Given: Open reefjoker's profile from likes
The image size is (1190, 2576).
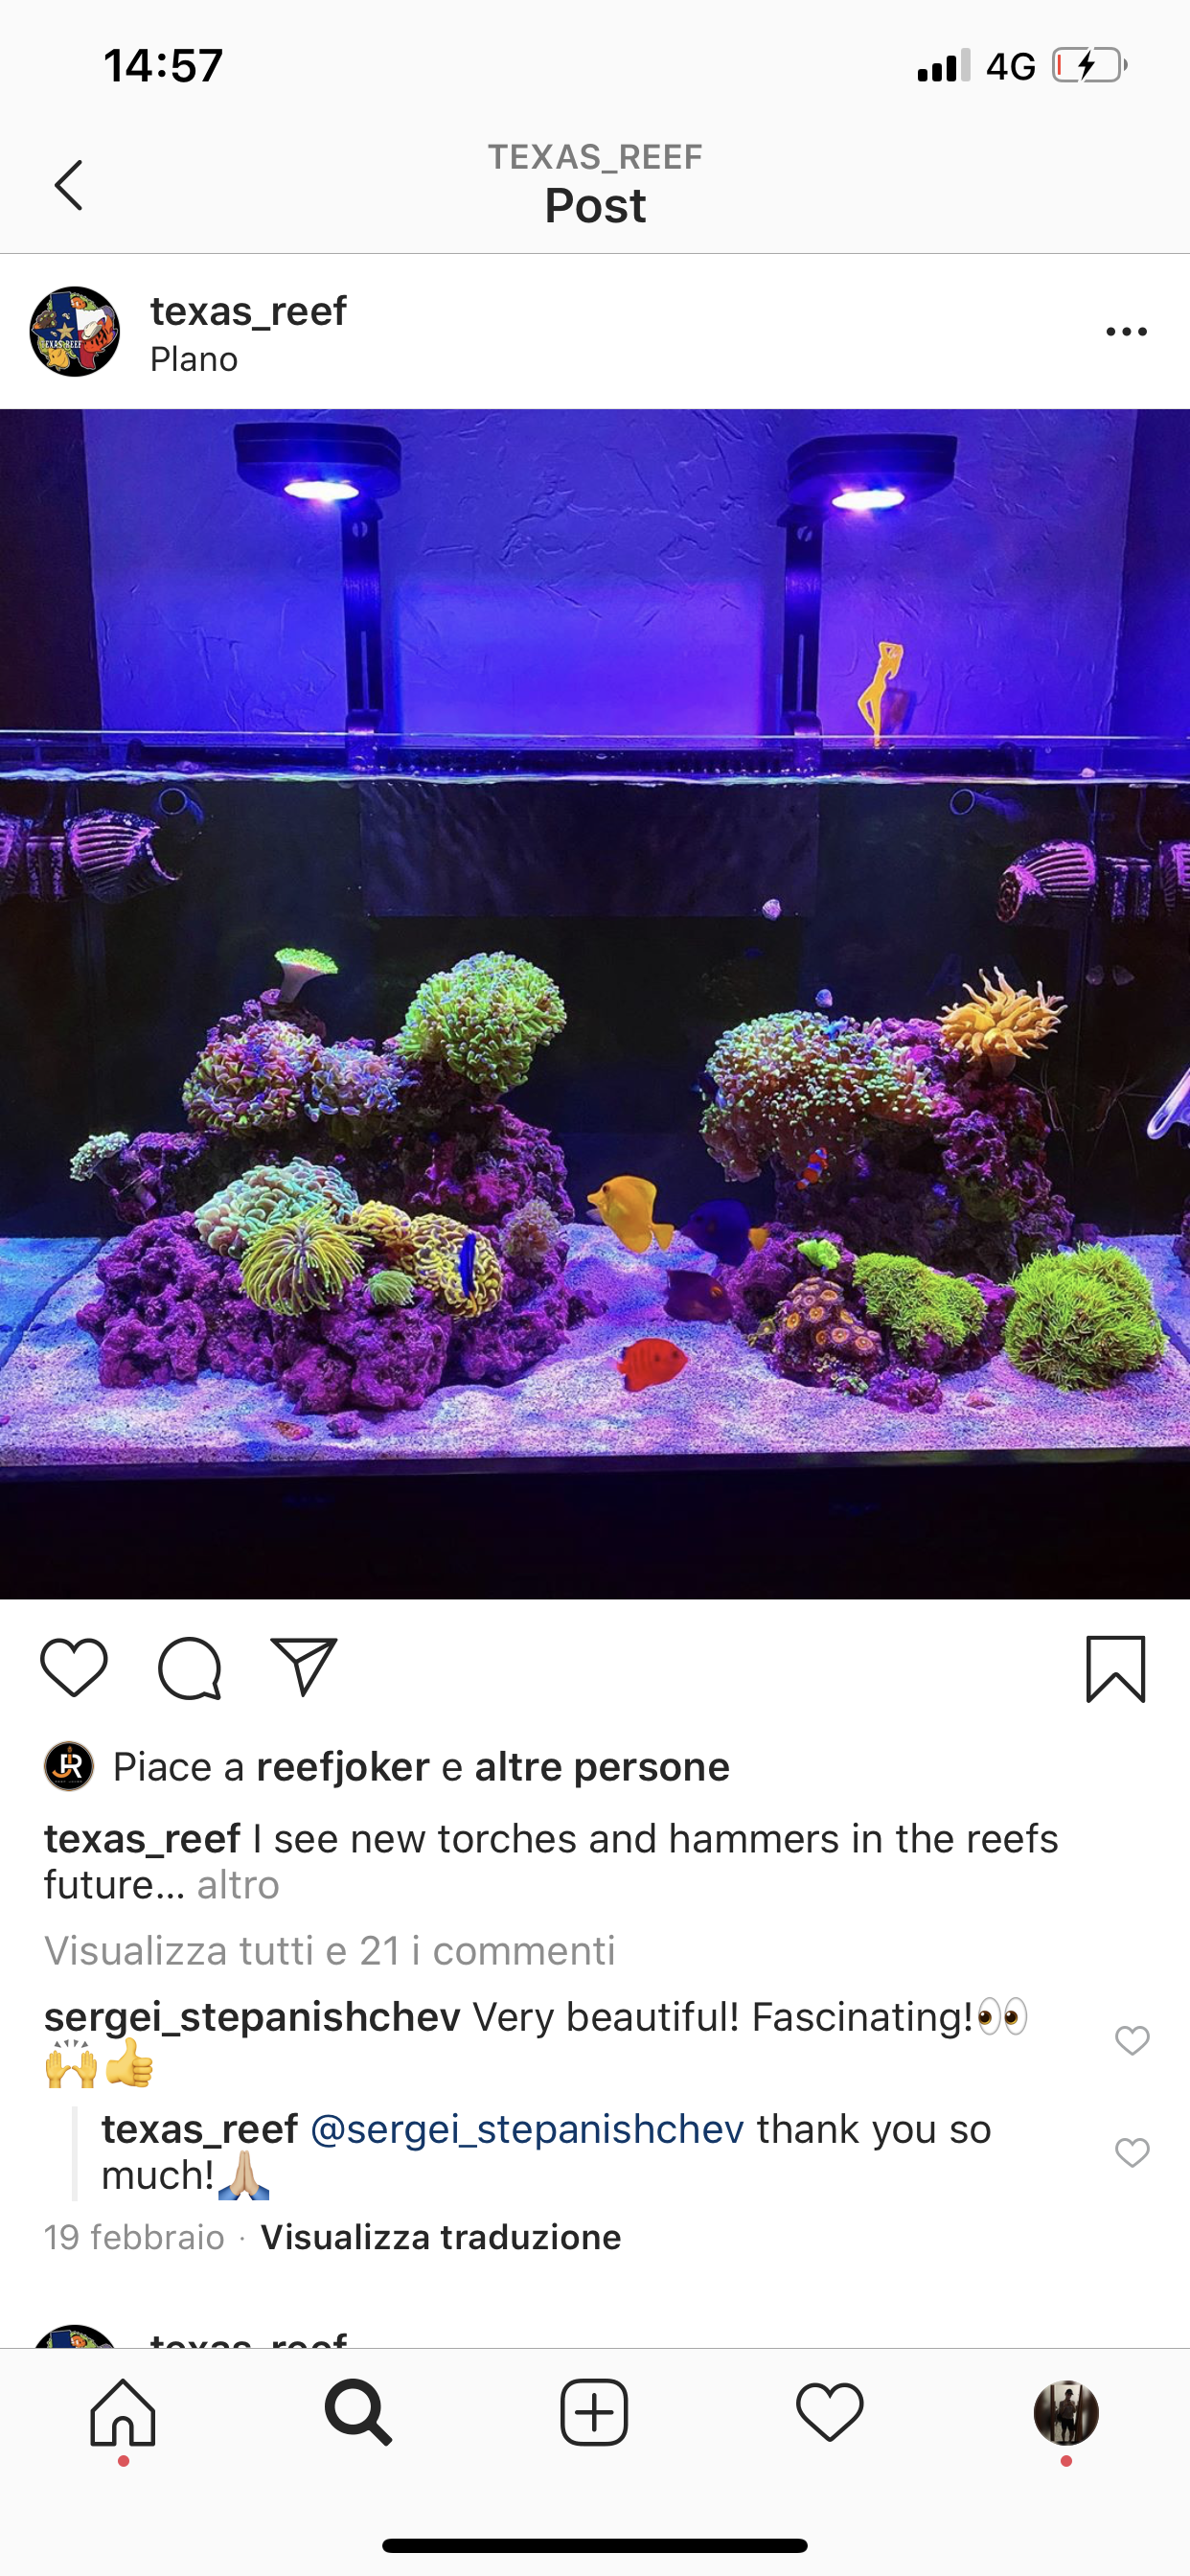Looking at the screenshot, I should [343, 1767].
